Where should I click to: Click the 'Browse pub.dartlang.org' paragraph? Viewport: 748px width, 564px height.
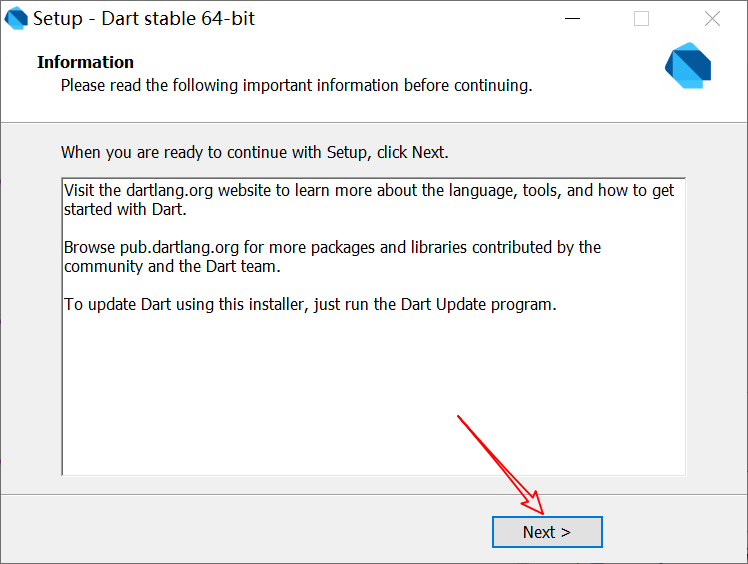click(x=332, y=257)
